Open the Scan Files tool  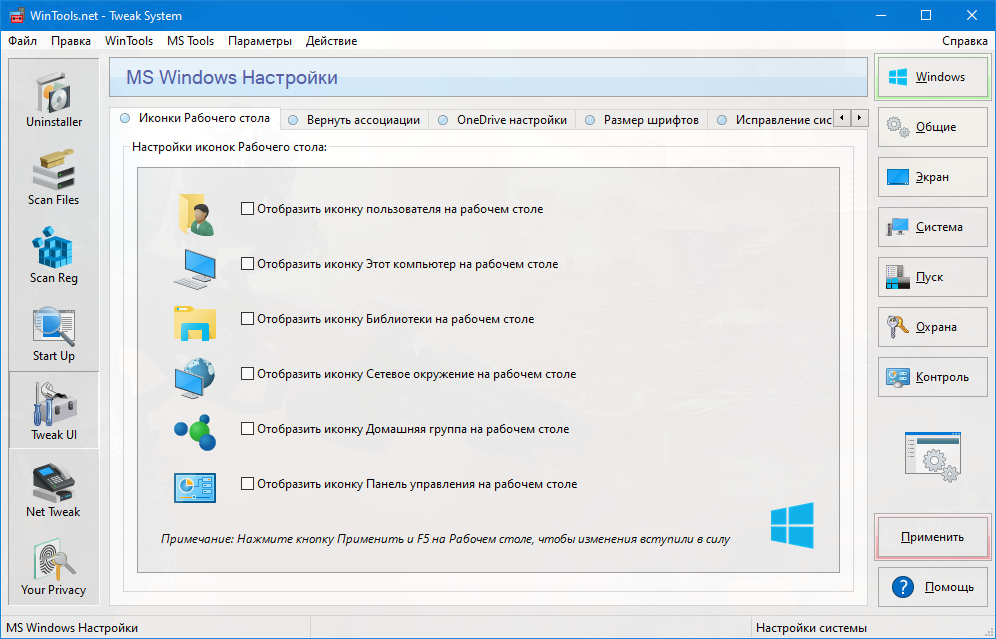54,177
